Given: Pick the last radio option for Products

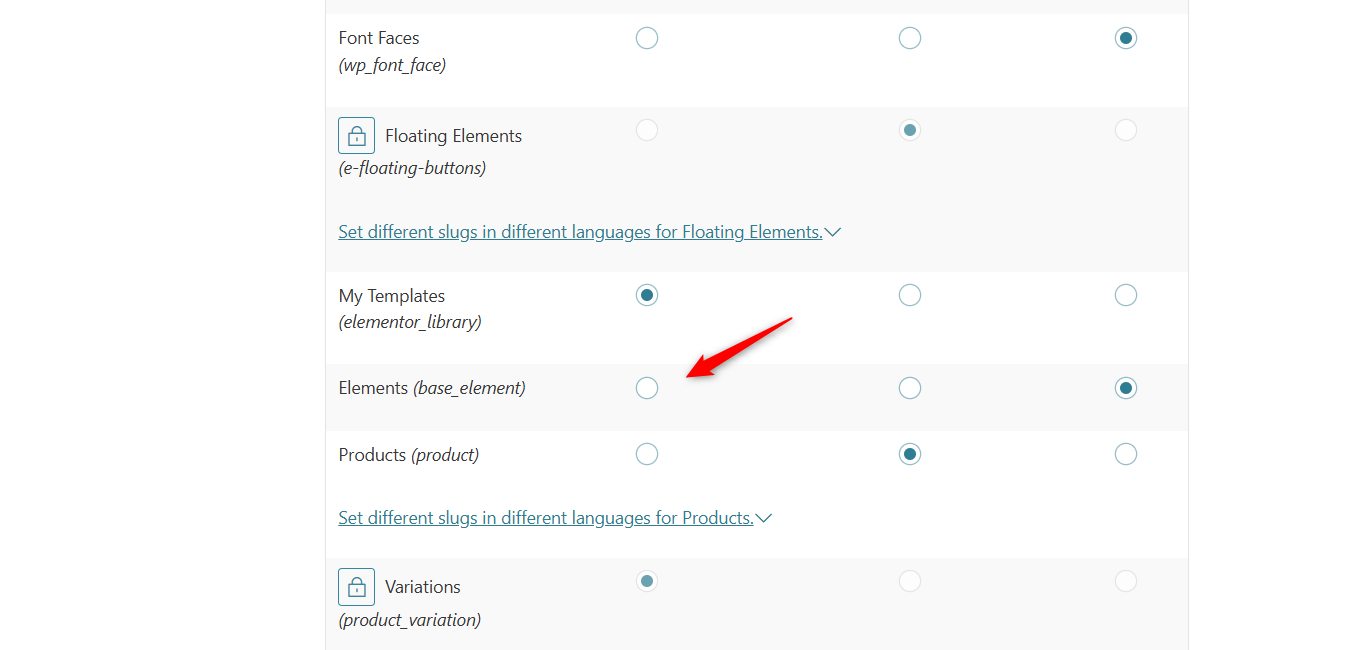Looking at the screenshot, I should [1126, 454].
